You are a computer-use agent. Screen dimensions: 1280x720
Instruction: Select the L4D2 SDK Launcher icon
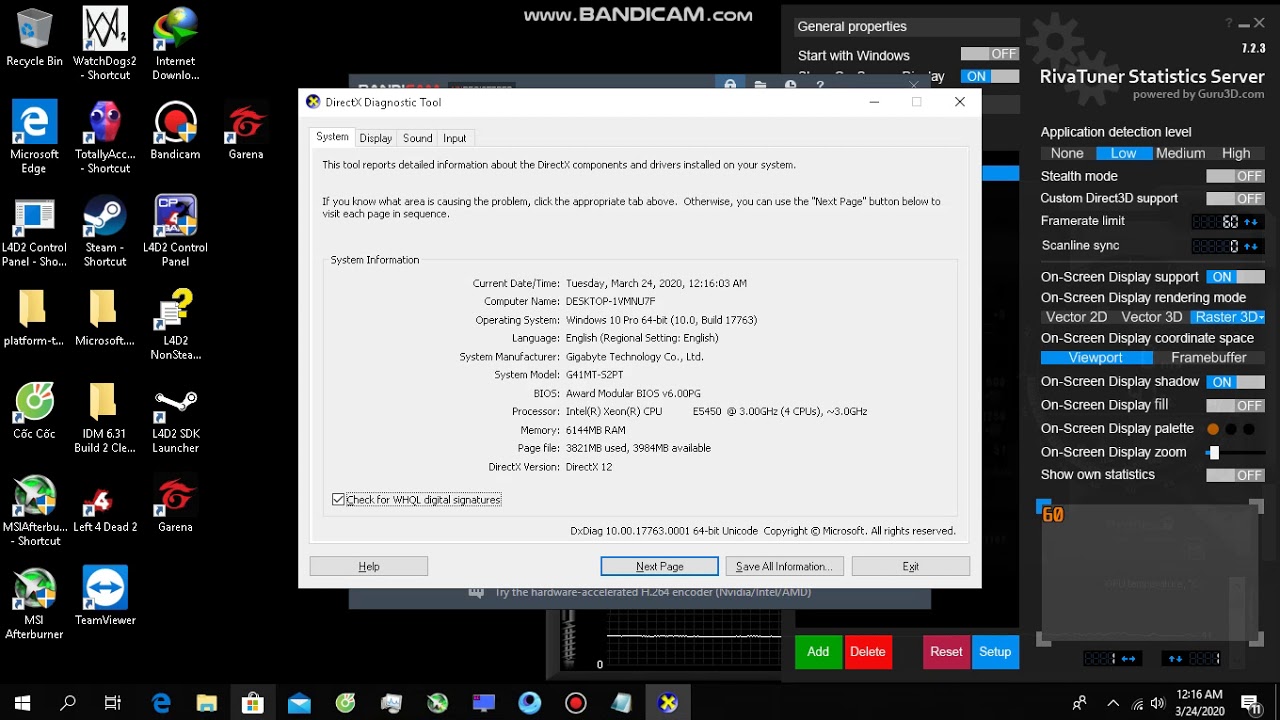pos(175,417)
